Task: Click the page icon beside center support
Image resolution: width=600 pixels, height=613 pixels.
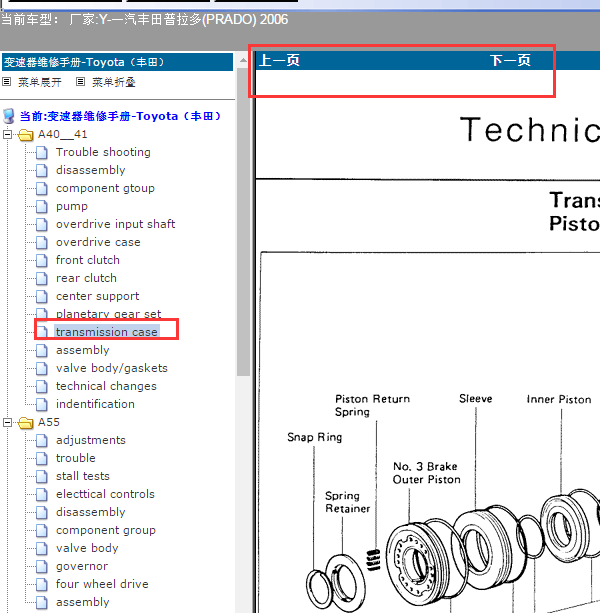Action: pos(42,296)
